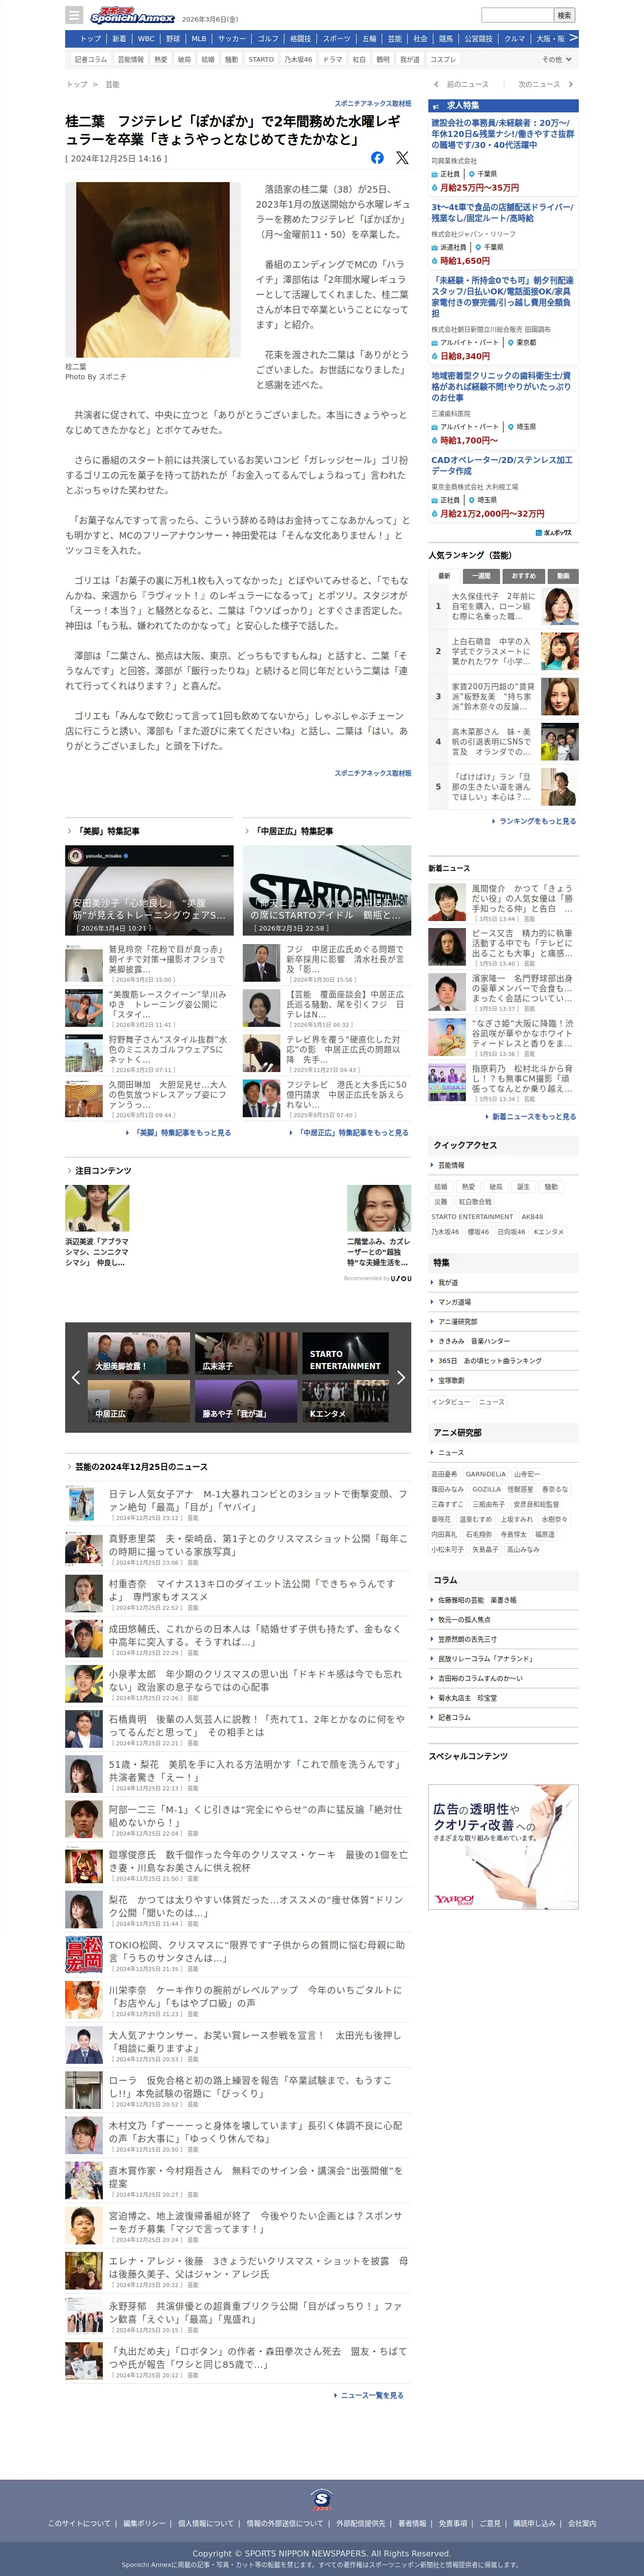The image size is (644, 2576).
Task: Open the 宝塚歌劇 row under 特集
Action: (503, 1380)
